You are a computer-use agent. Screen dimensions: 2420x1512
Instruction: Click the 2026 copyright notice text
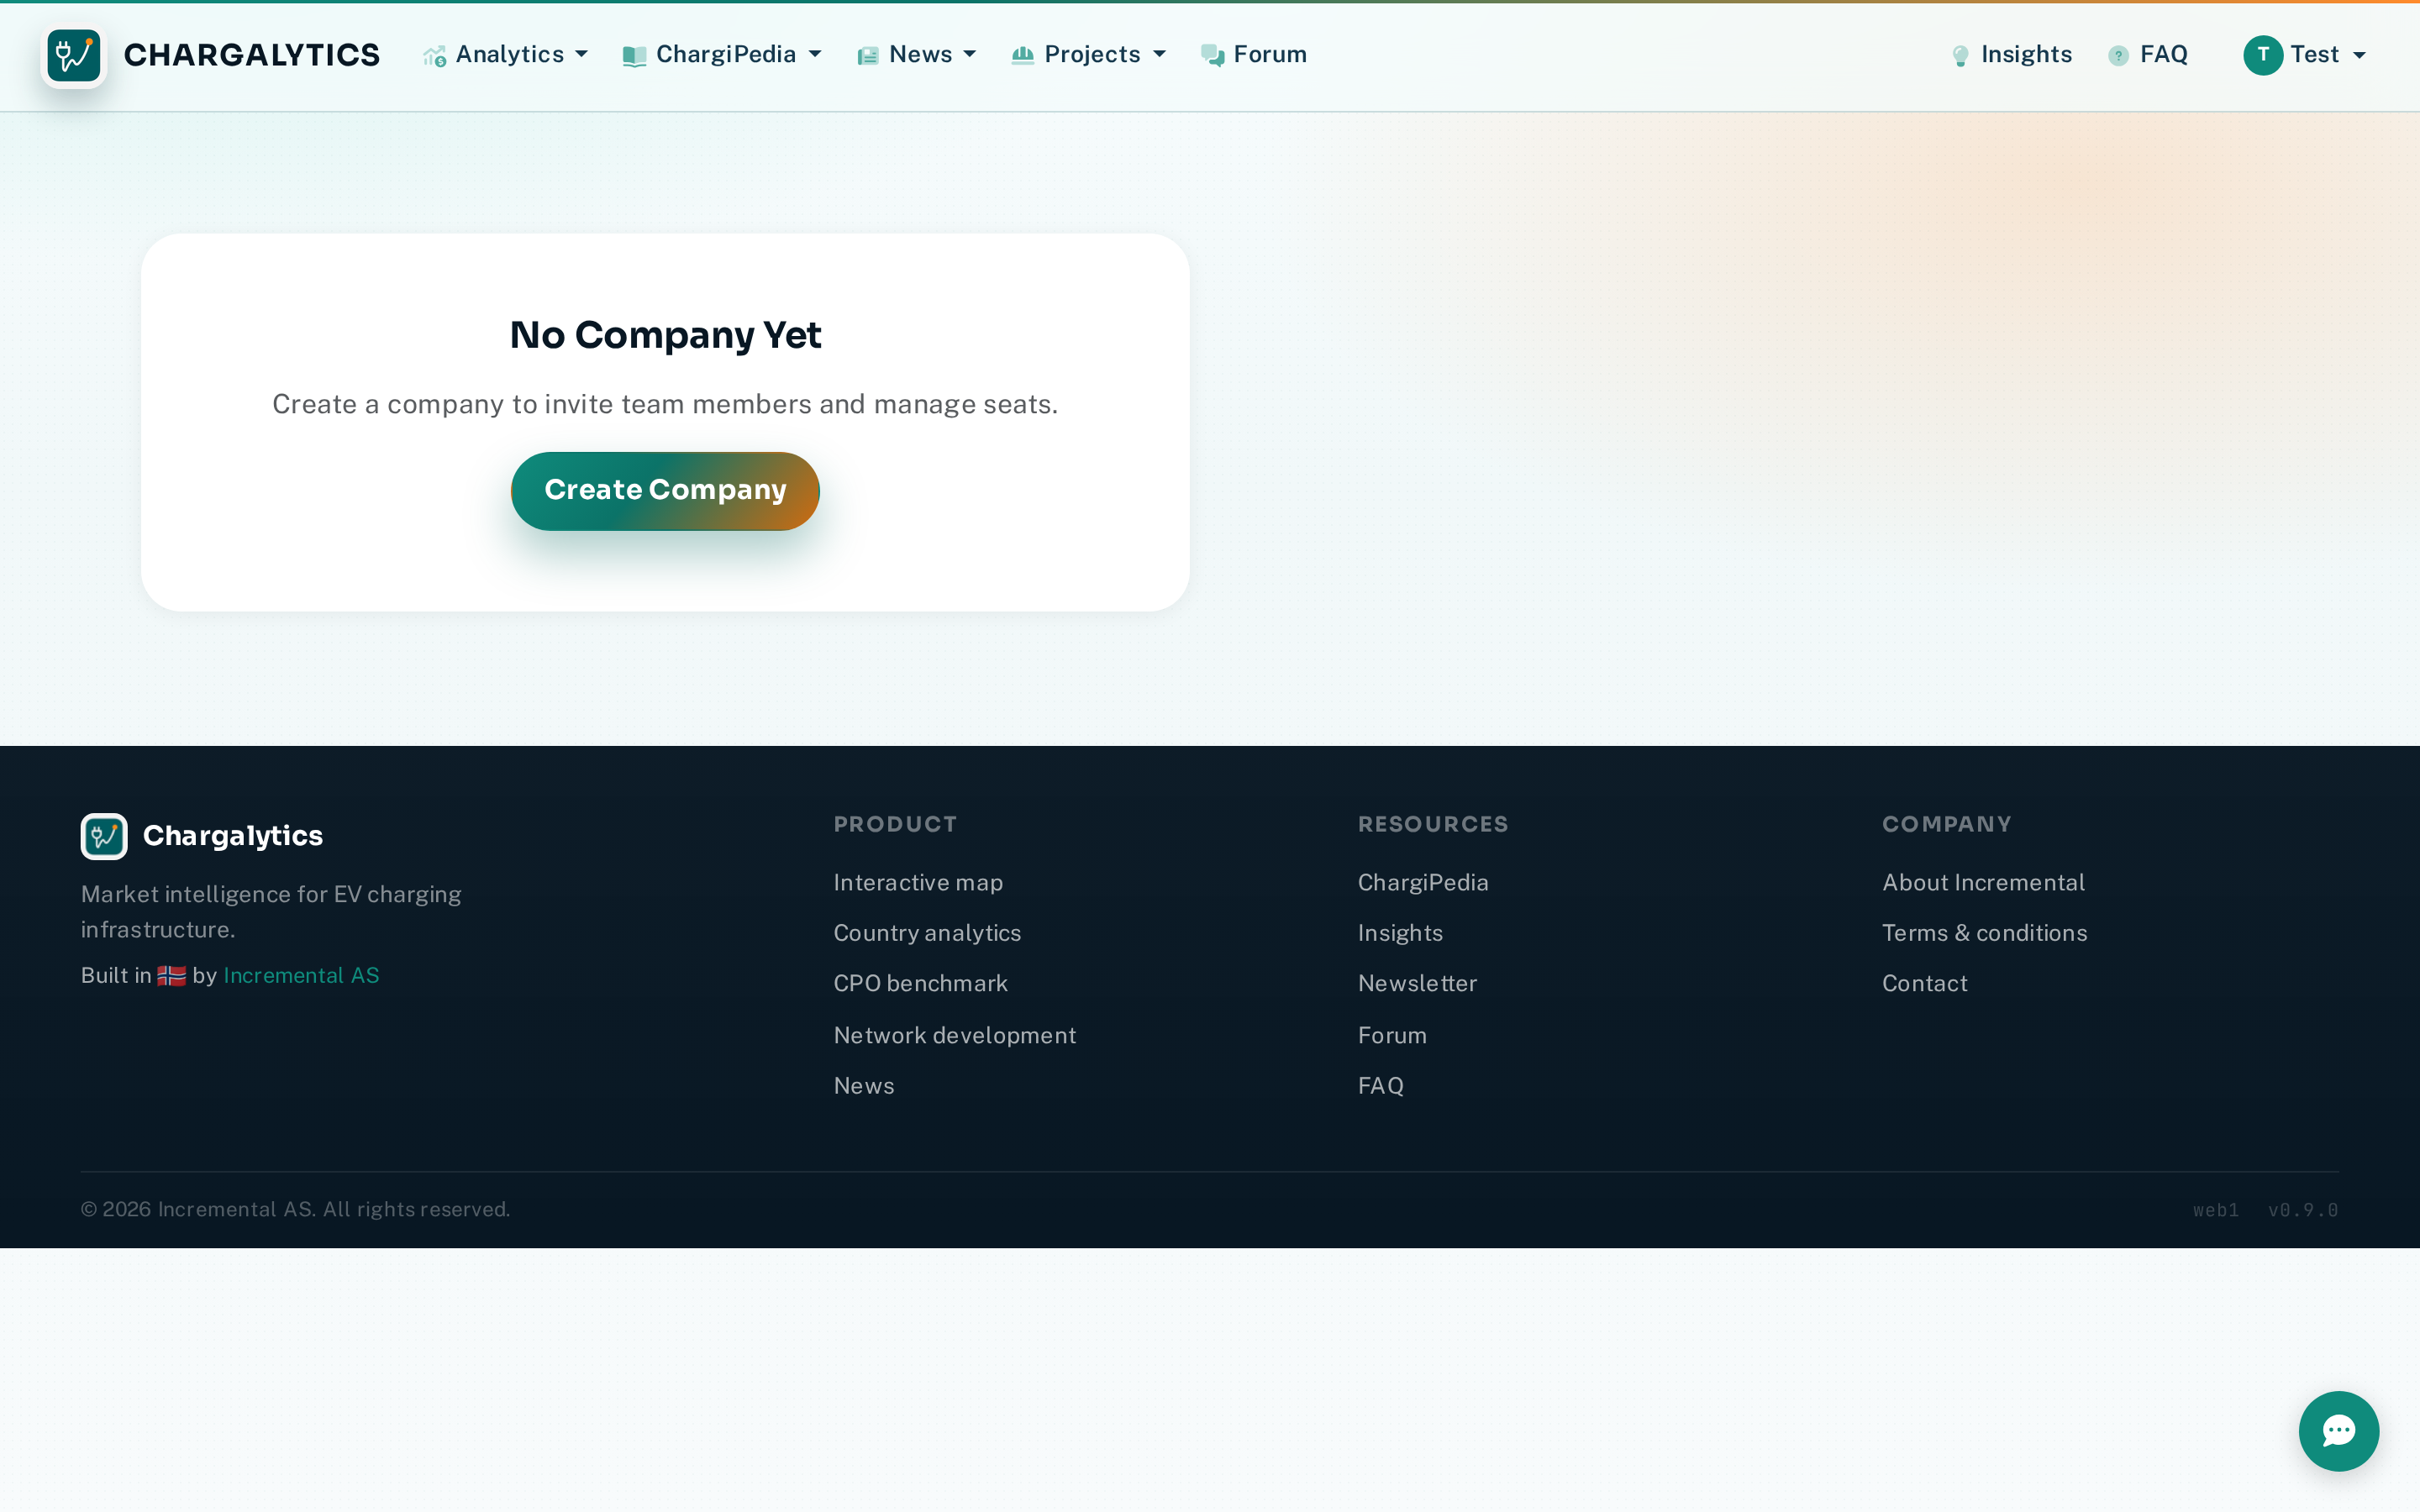point(295,1209)
